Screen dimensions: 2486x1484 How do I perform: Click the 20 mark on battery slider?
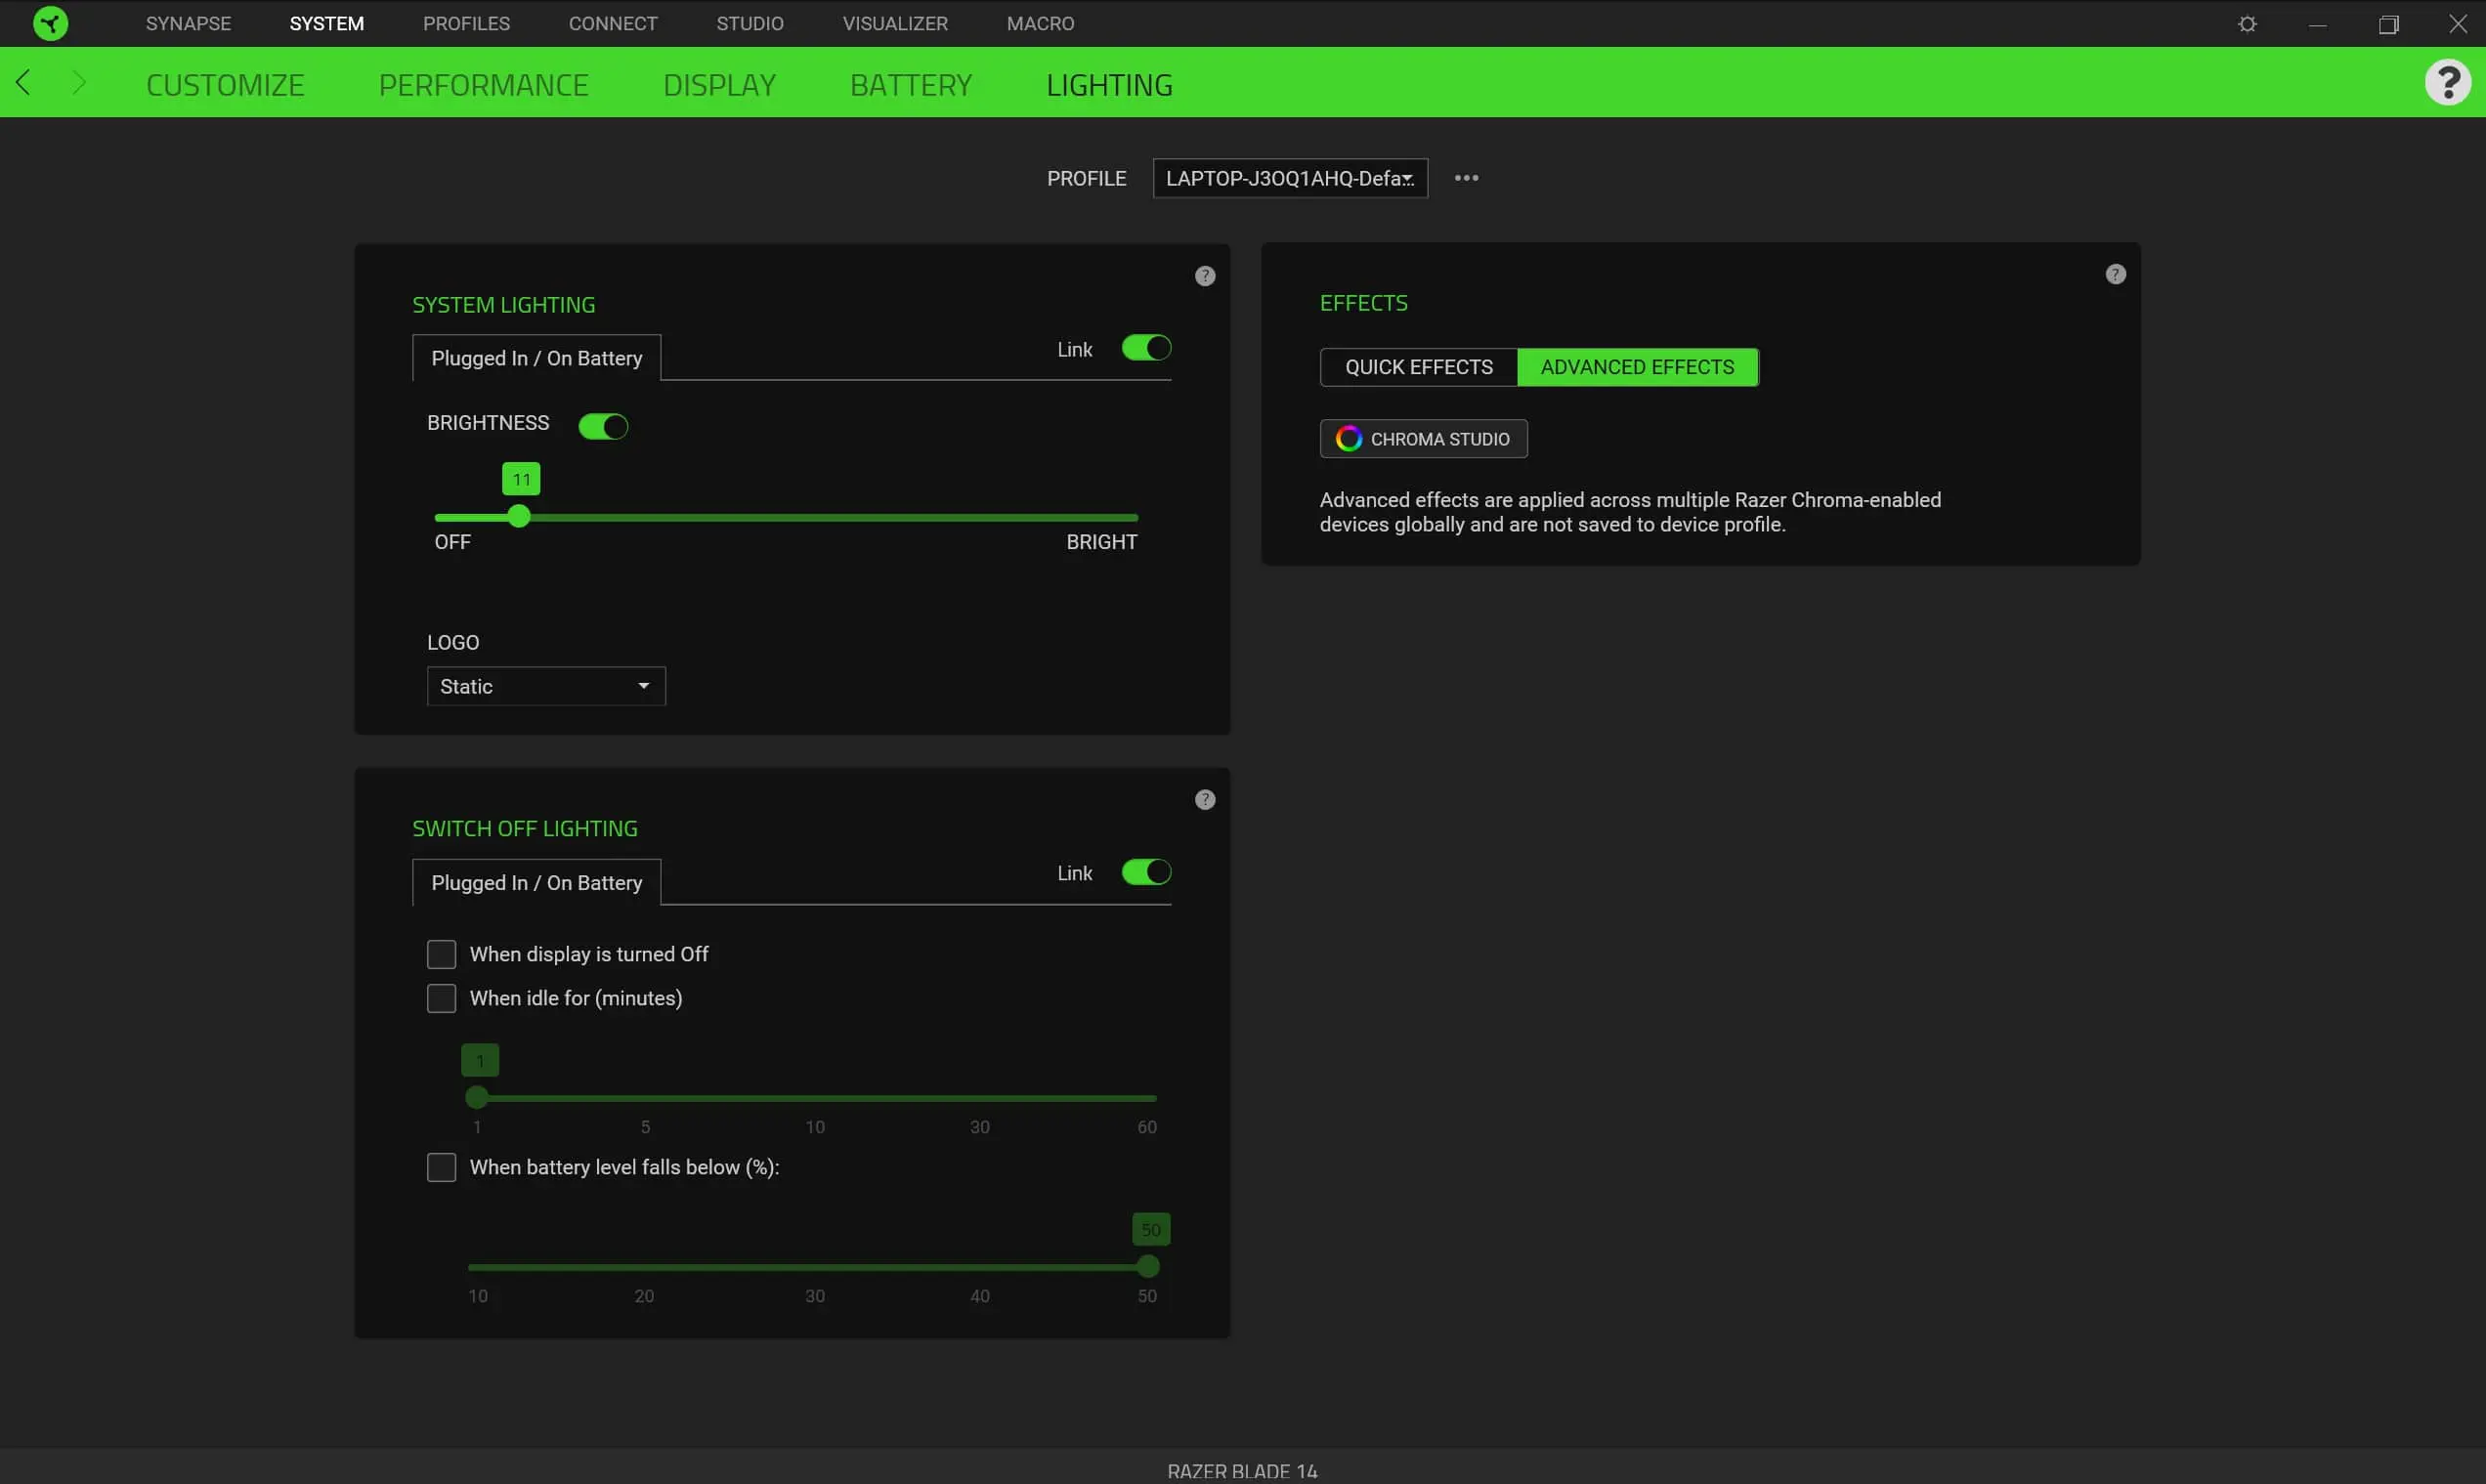click(x=644, y=1296)
